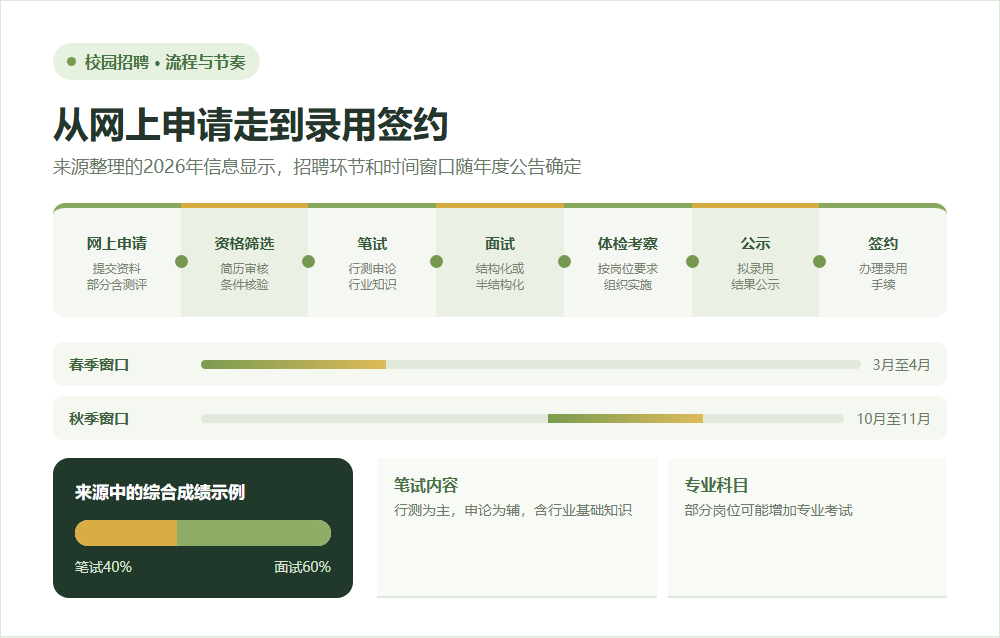Click the dot between 资格筛选 and 笔试

[309, 262]
